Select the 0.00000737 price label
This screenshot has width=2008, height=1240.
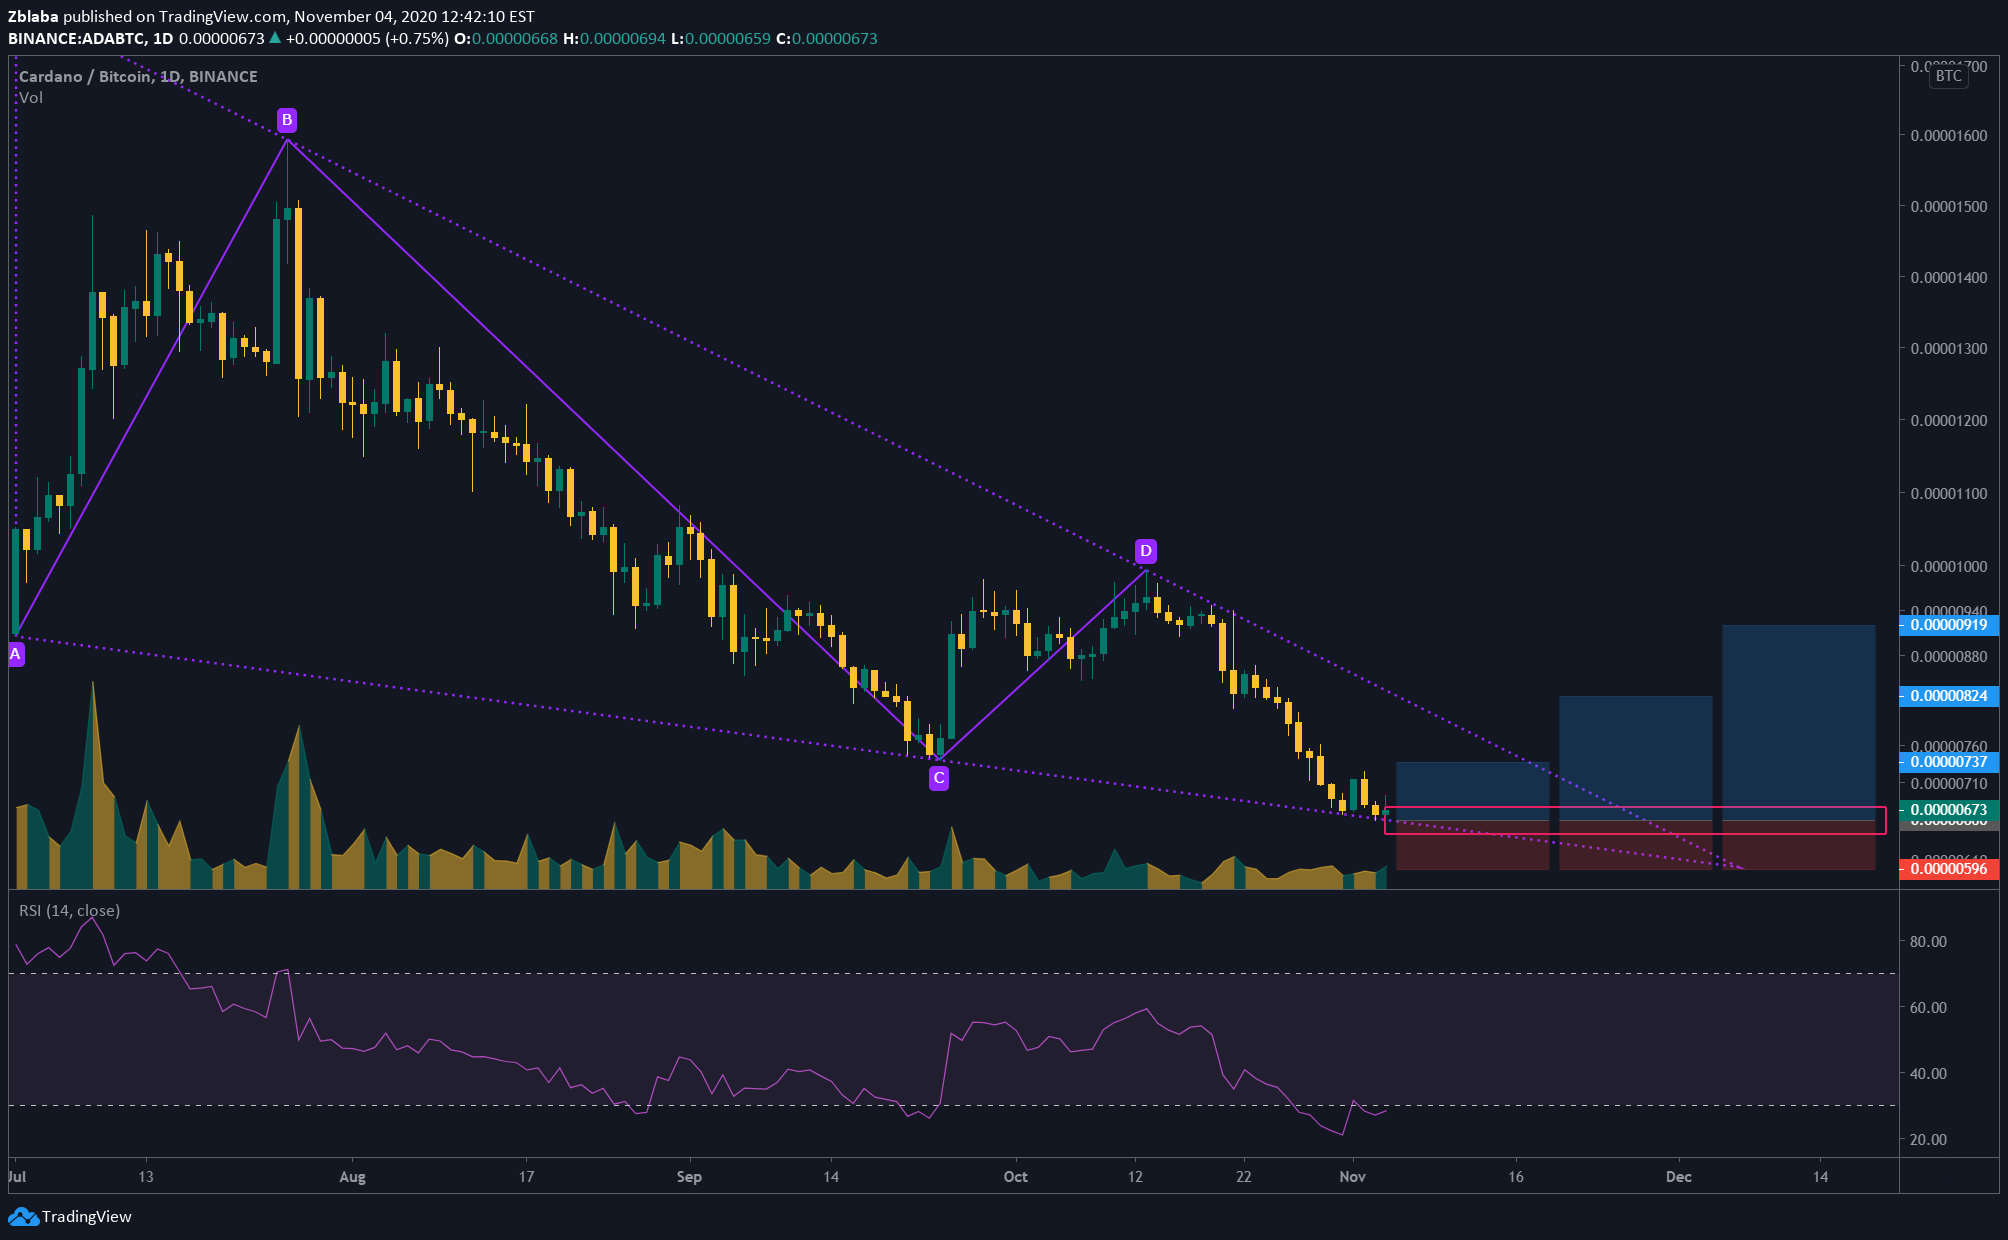1948,762
